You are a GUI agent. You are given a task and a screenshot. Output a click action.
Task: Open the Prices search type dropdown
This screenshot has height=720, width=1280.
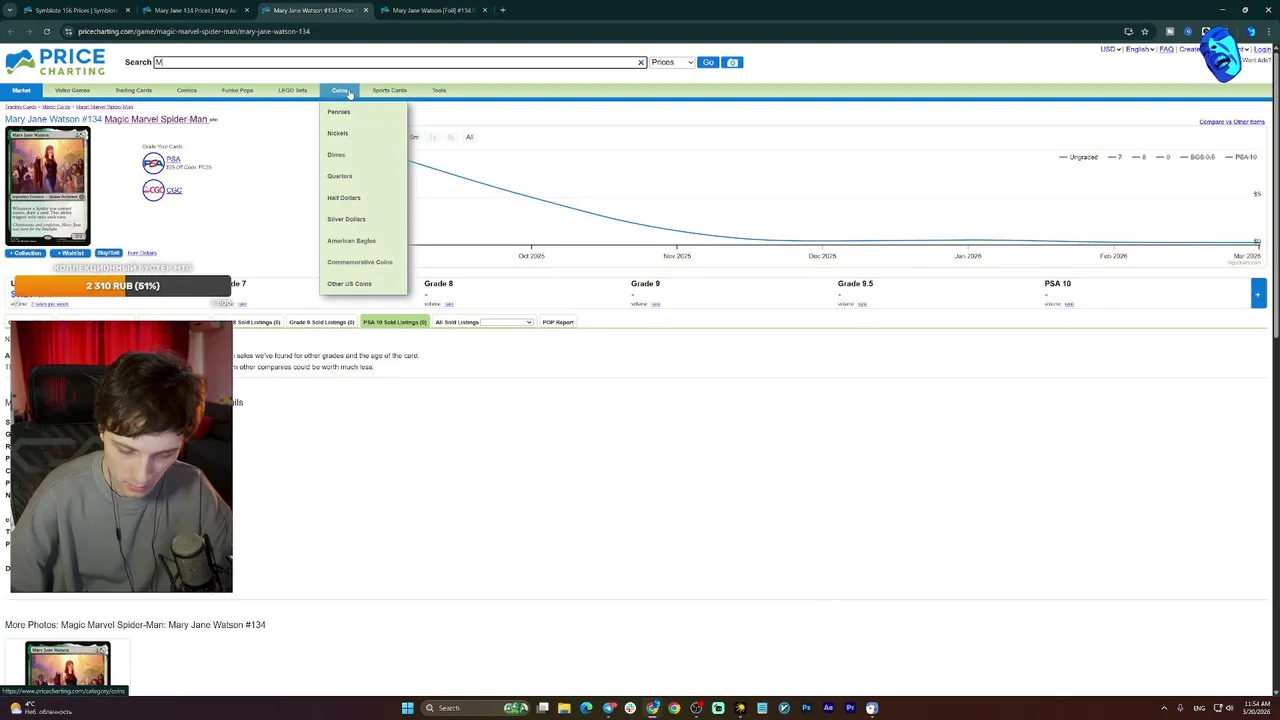click(672, 62)
